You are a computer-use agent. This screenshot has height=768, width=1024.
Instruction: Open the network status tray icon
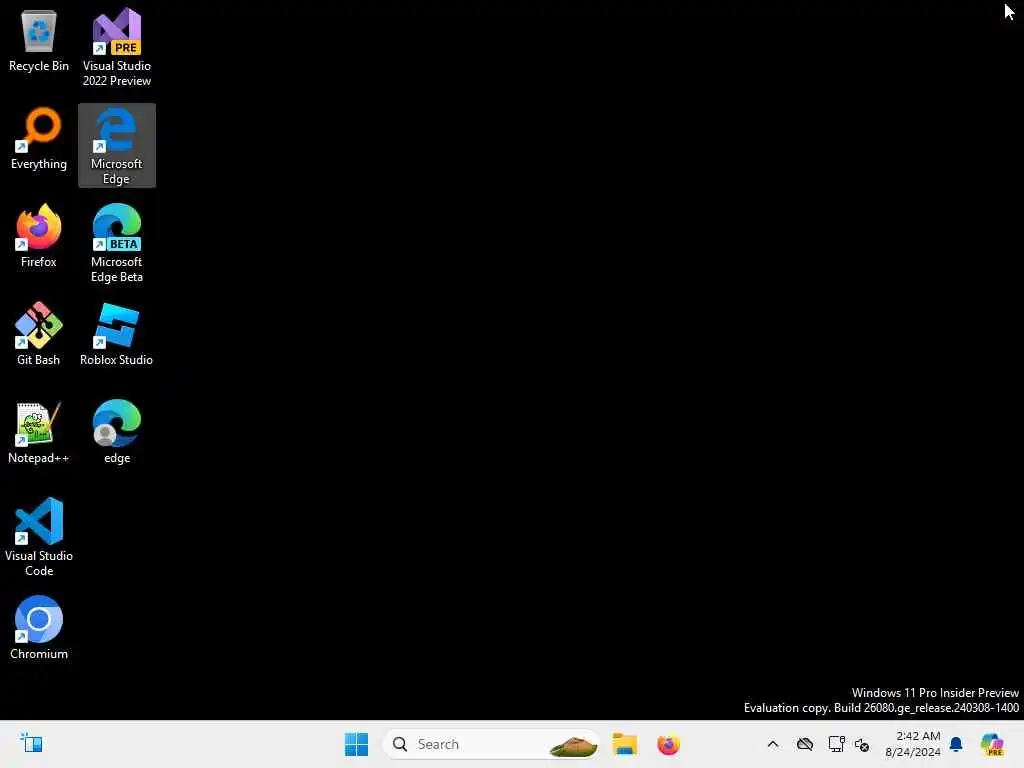click(x=836, y=744)
